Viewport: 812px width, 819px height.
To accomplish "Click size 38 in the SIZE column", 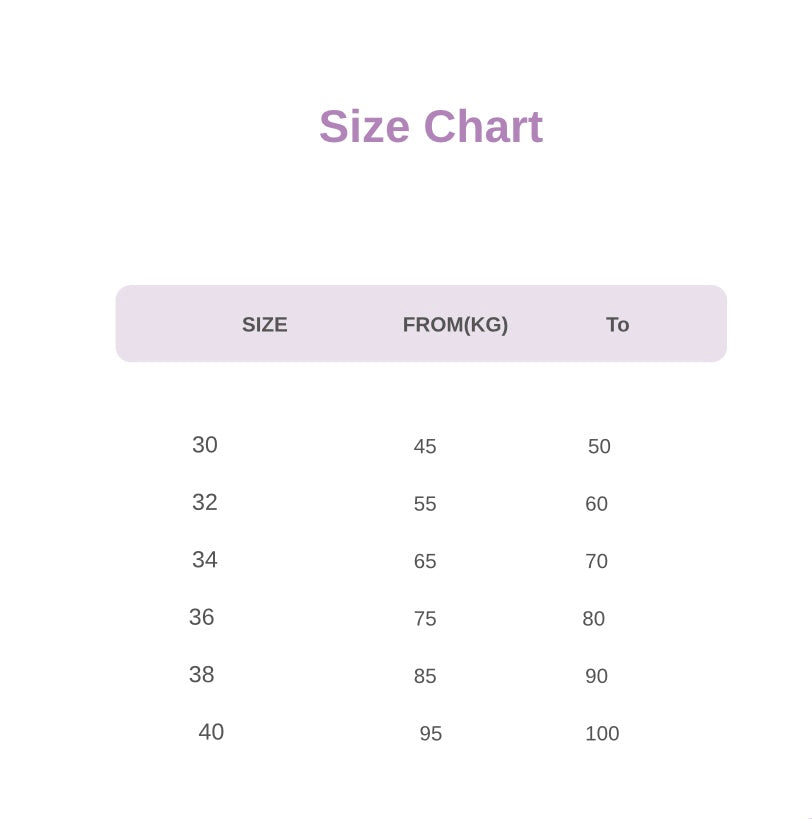I will coord(202,675).
